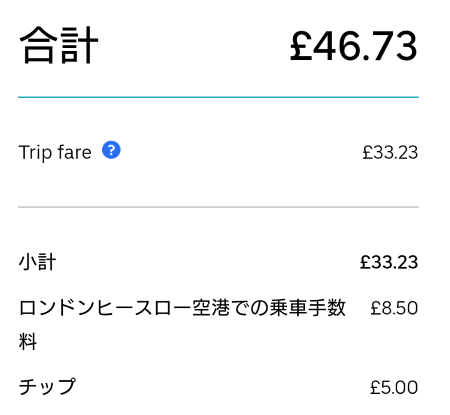The image size is (450, 415).
Task: Click the teal divider line under 合計
Action: [x=218, y=97]
